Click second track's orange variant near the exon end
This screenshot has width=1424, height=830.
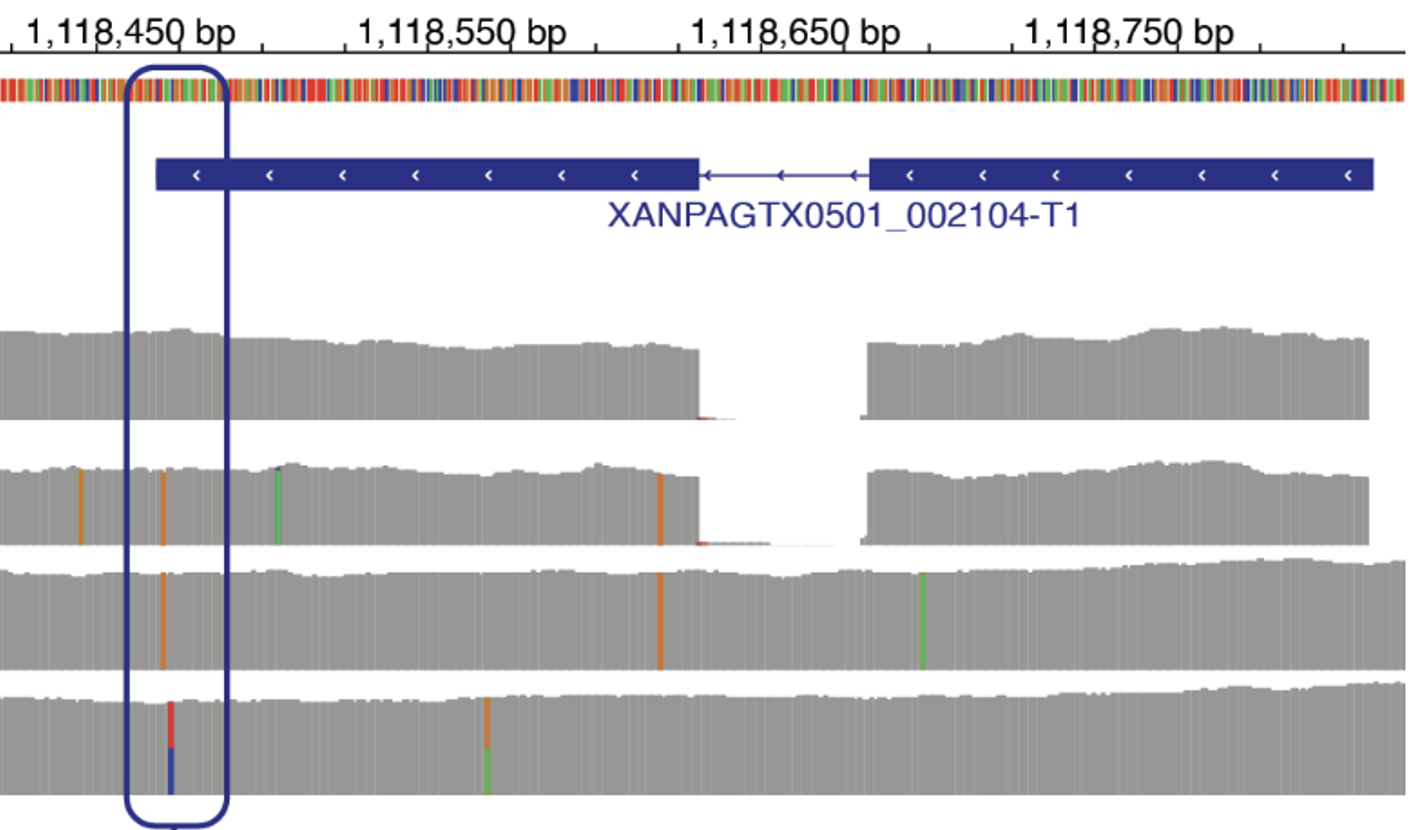pyautogui.click(x=660, y=509)
